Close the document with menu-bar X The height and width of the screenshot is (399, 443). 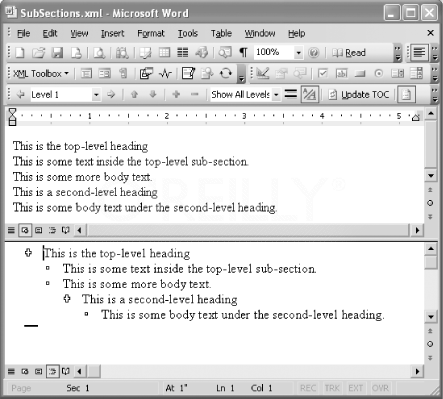click(430, 33)
